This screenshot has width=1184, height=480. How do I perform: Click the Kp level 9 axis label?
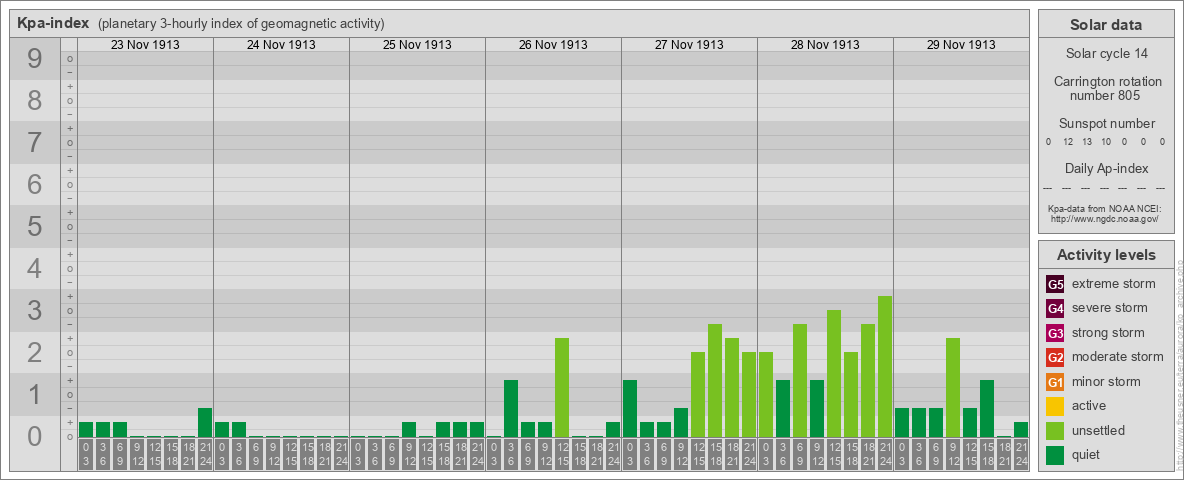pos(35,59)
